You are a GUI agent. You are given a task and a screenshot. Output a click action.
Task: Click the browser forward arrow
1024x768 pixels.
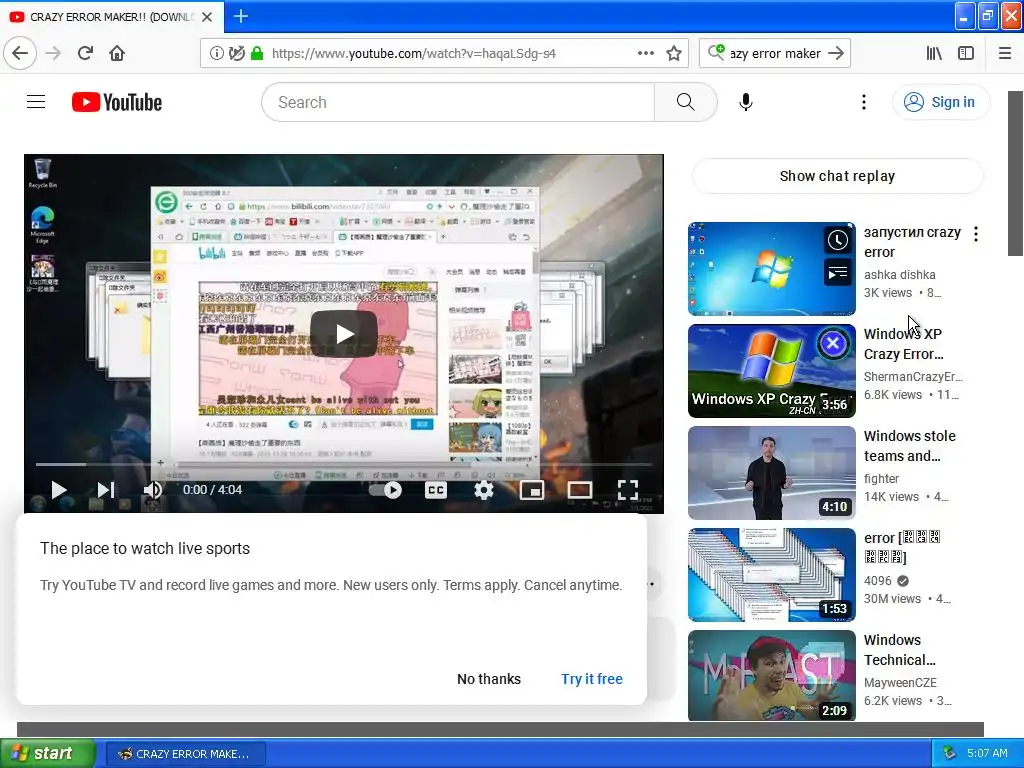pos(53,53)
